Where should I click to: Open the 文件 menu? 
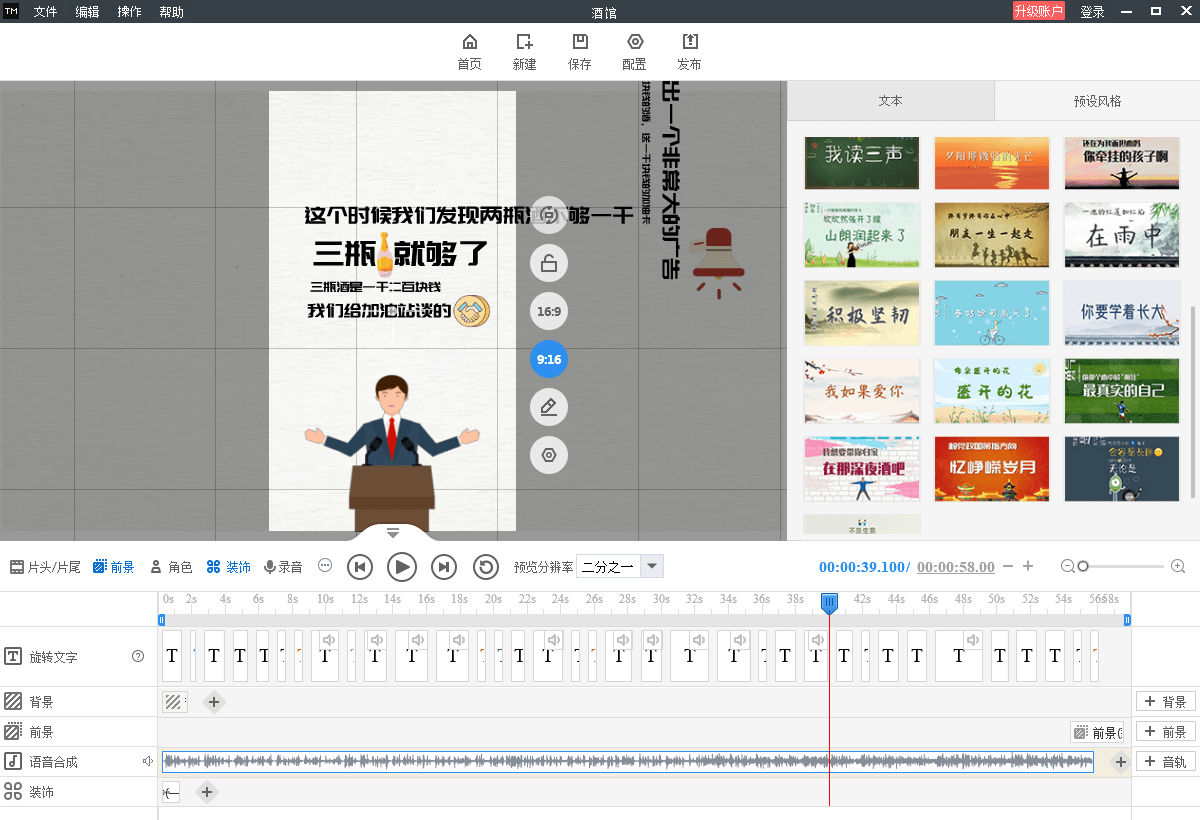point(46,12)
